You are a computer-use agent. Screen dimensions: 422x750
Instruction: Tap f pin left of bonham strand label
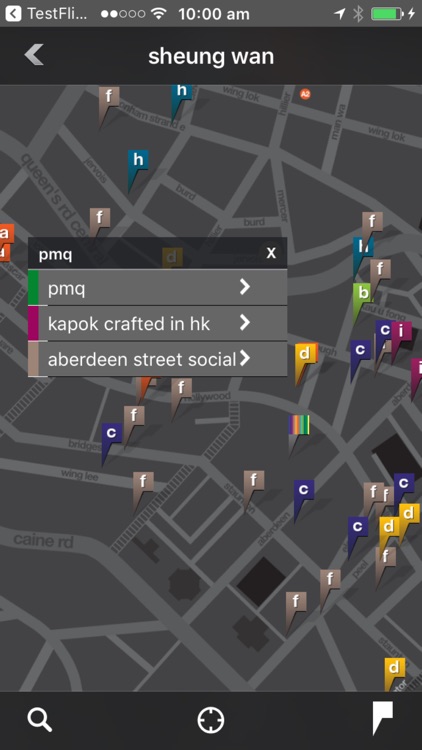109,97
